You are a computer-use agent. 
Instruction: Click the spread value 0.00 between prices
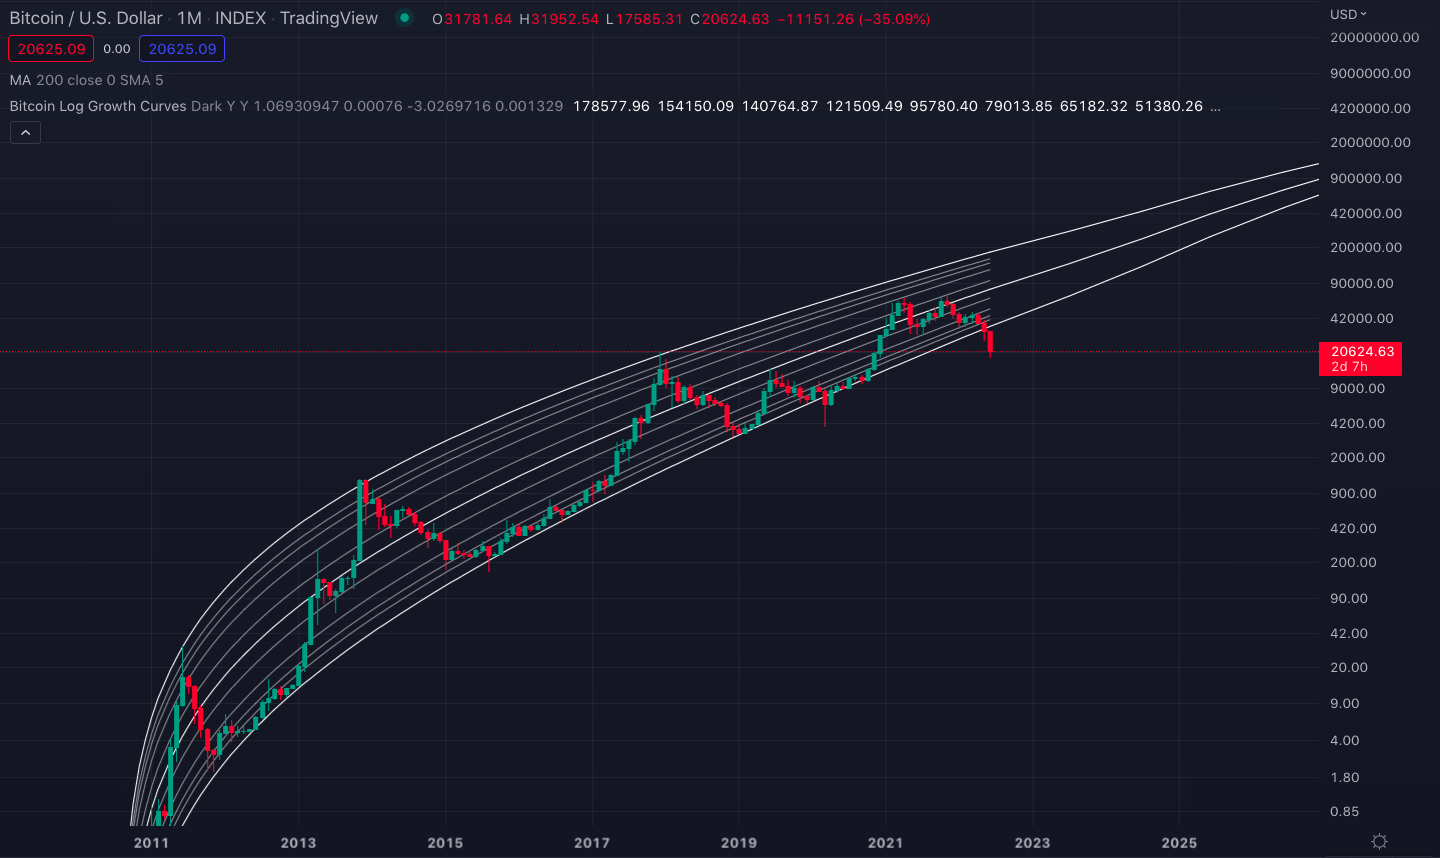tap(116, 49)
